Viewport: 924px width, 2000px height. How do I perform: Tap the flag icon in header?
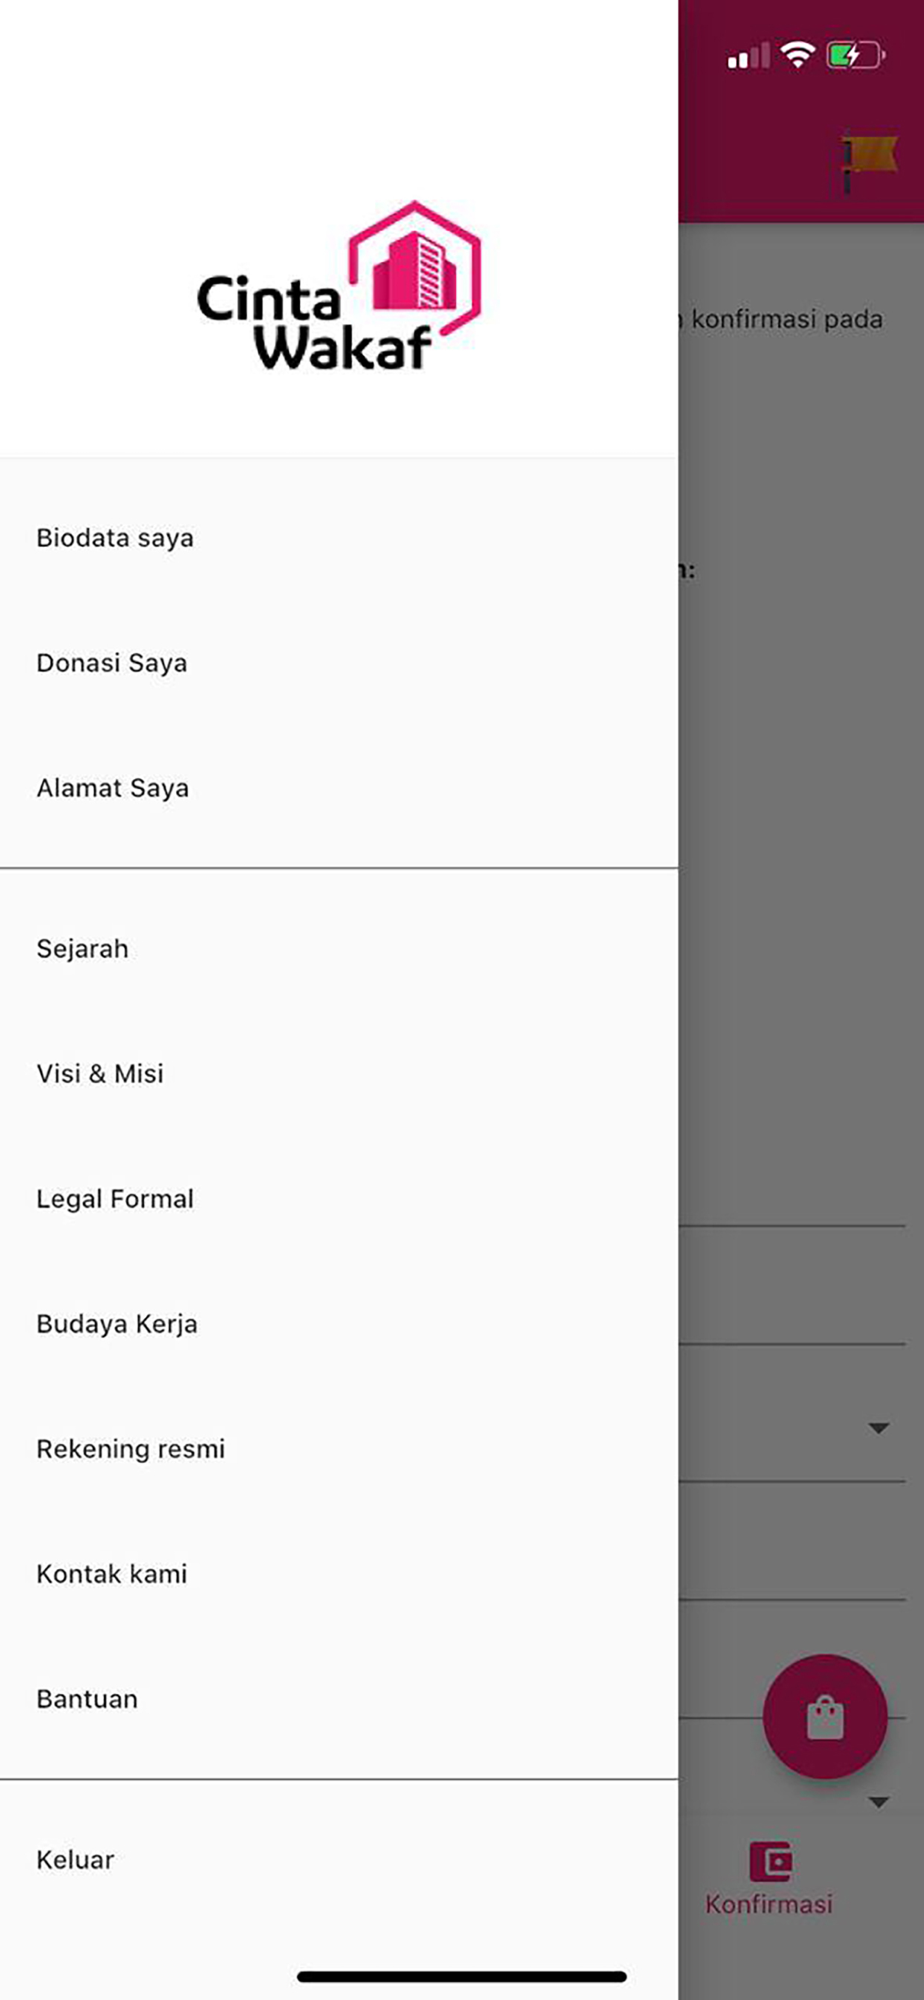pyautogui.click(x=869, y=160)
